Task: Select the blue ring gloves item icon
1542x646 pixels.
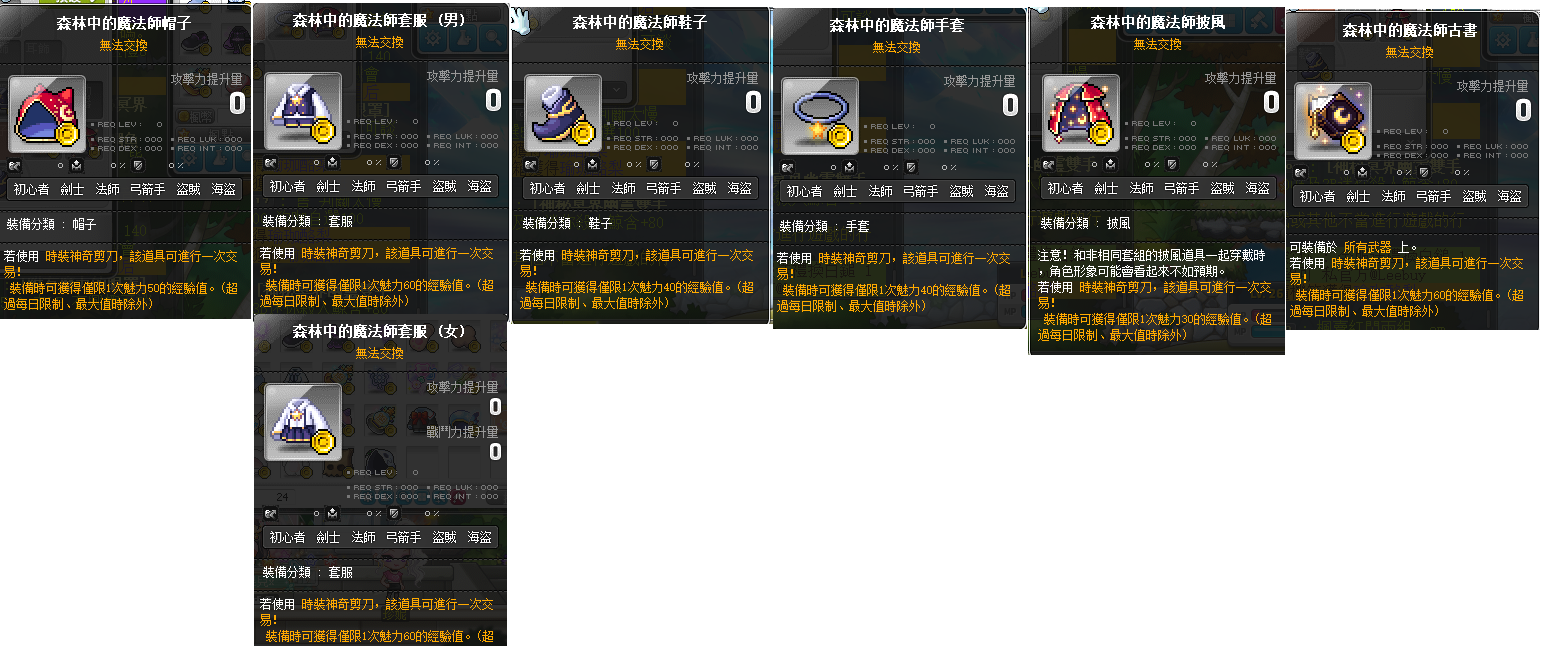Action: (819, 116)
